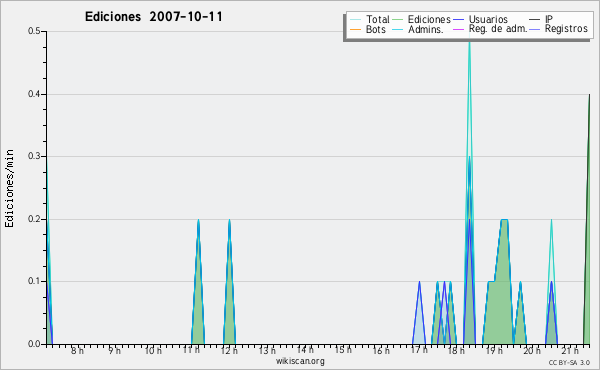600x370 pixels.
Task: Click the 9 h x-axis tick label
Action: click(x=114, y=350)
